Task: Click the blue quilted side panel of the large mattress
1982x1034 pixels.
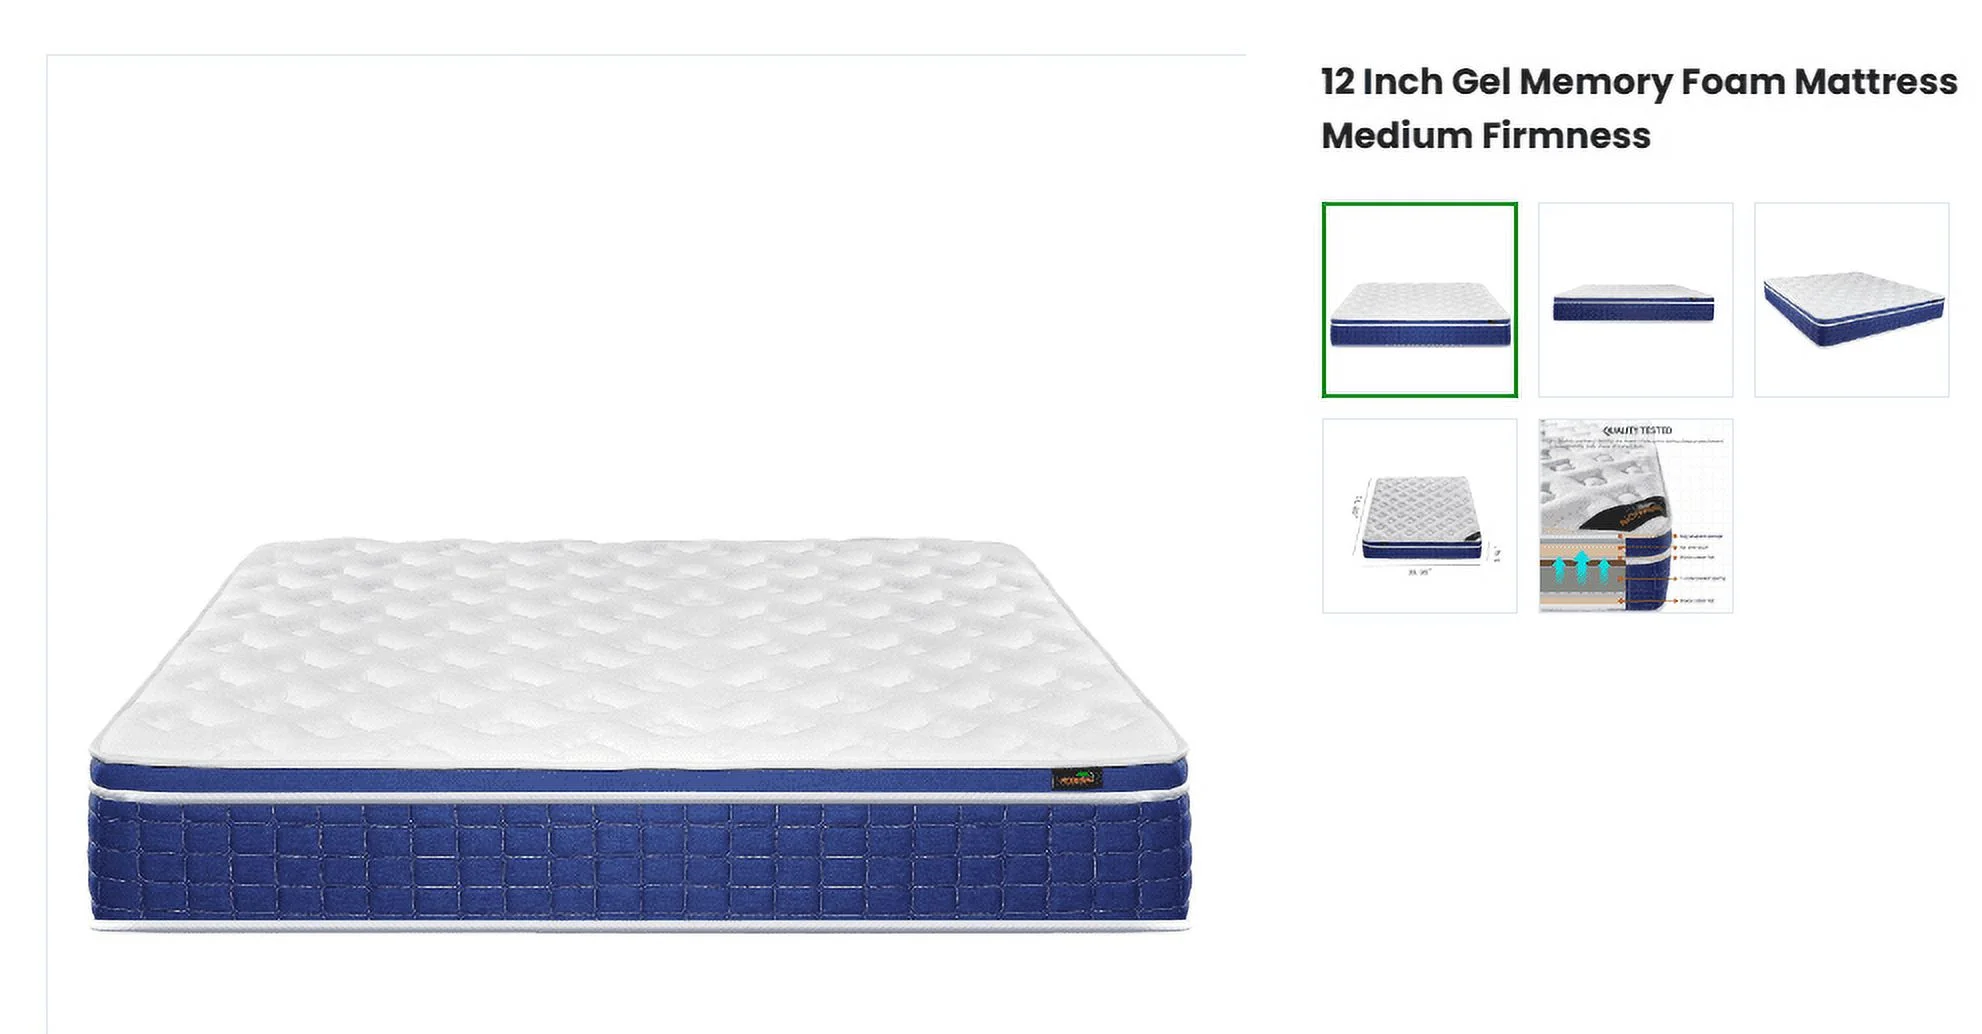Action: point(640,860)
